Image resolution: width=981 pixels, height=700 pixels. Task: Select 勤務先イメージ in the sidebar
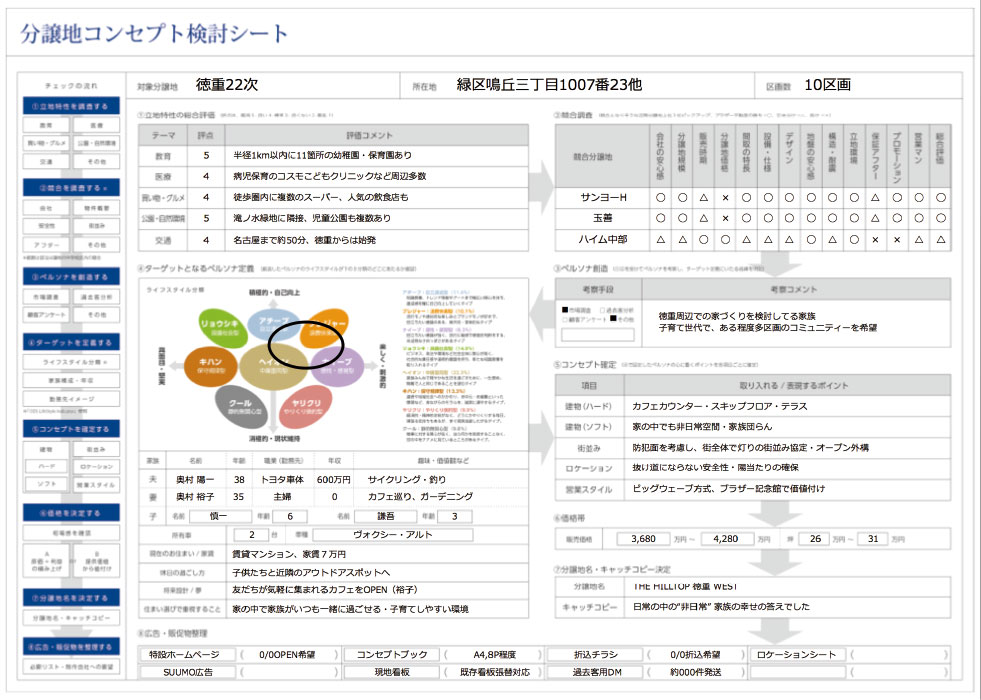[x=71, y=398]
